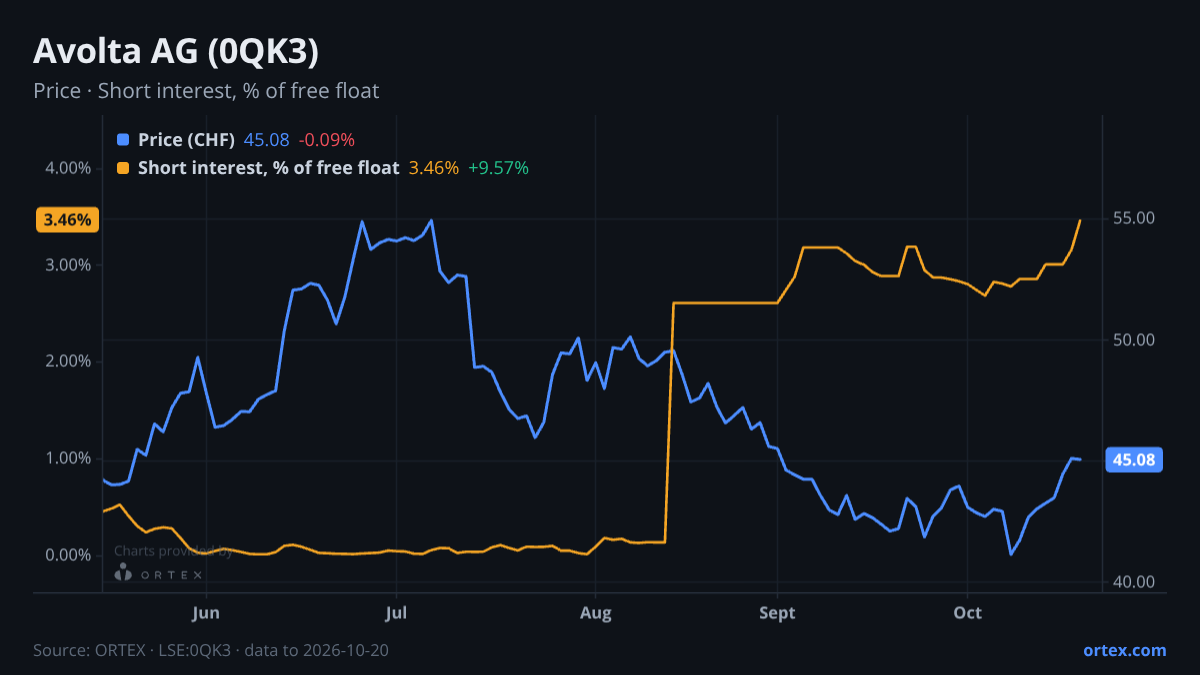The width and height of the screenshot is (1200, 675).
Task: Click the Jun x-axis label
Action: click(206, 612)
